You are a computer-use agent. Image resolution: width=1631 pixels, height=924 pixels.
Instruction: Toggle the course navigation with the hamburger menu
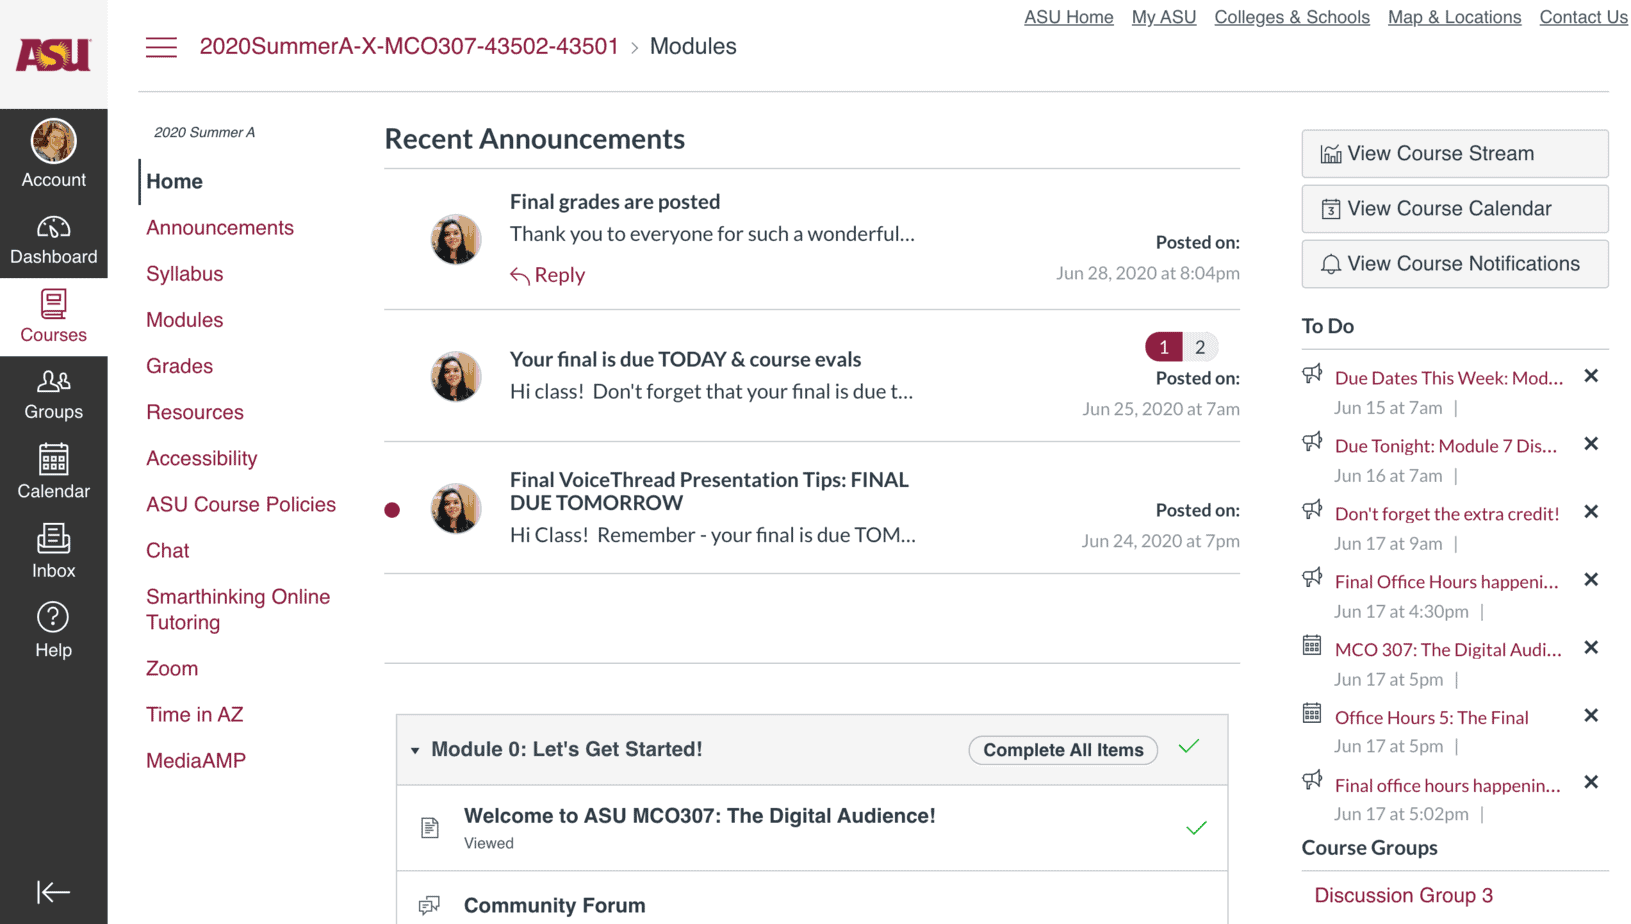pyautogui.click(x=161, y=46)
